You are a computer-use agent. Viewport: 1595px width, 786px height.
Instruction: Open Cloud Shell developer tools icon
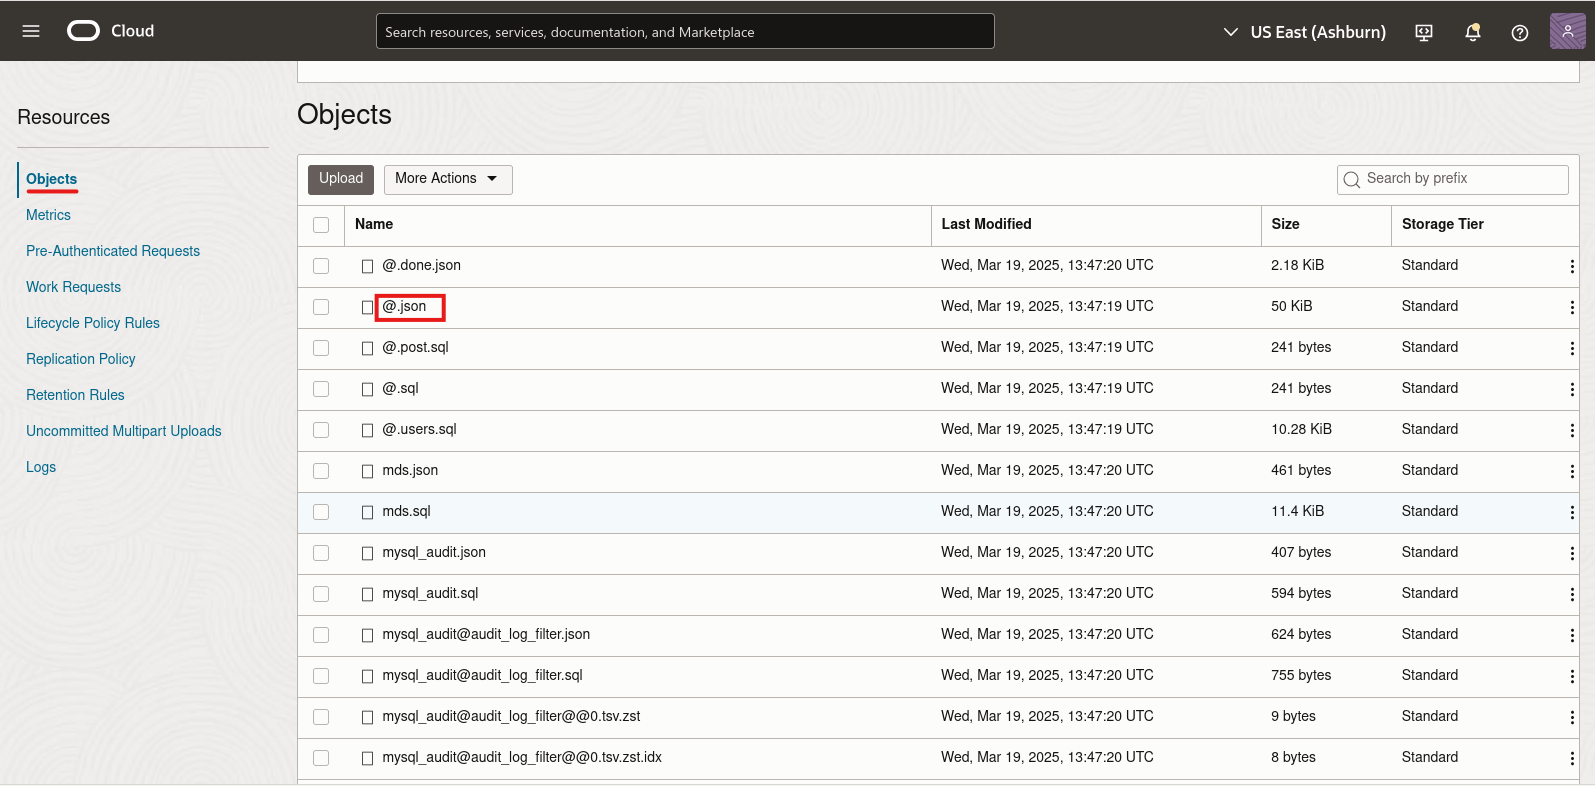(x=1424, y=32)
